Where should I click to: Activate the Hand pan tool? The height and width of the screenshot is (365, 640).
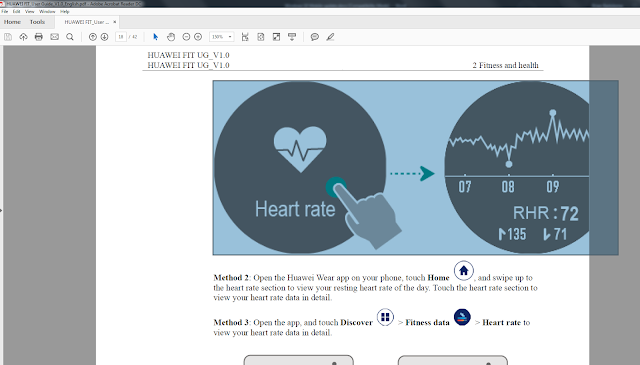point(171,37)
